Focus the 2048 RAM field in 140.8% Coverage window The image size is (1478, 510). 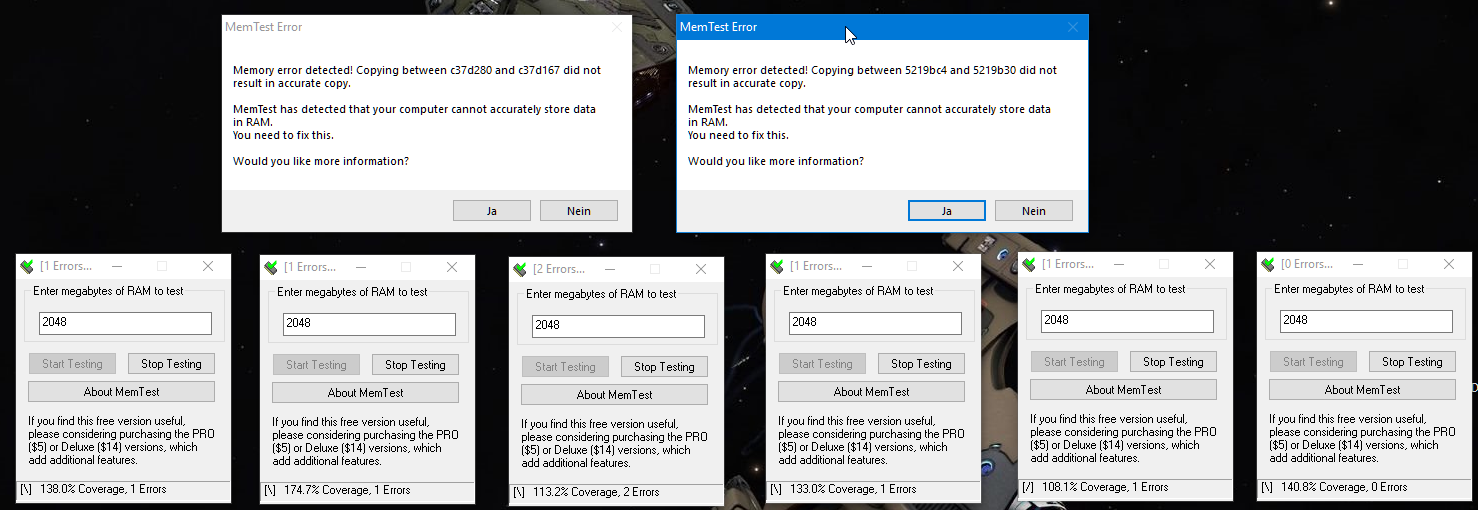[x=1366, y=321]
